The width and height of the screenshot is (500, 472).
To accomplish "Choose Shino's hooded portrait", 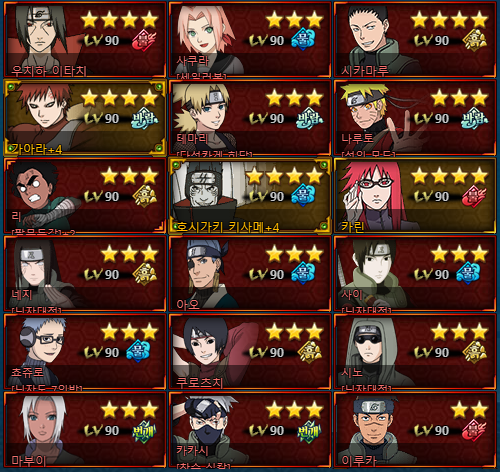I will (x=372, y=350).
